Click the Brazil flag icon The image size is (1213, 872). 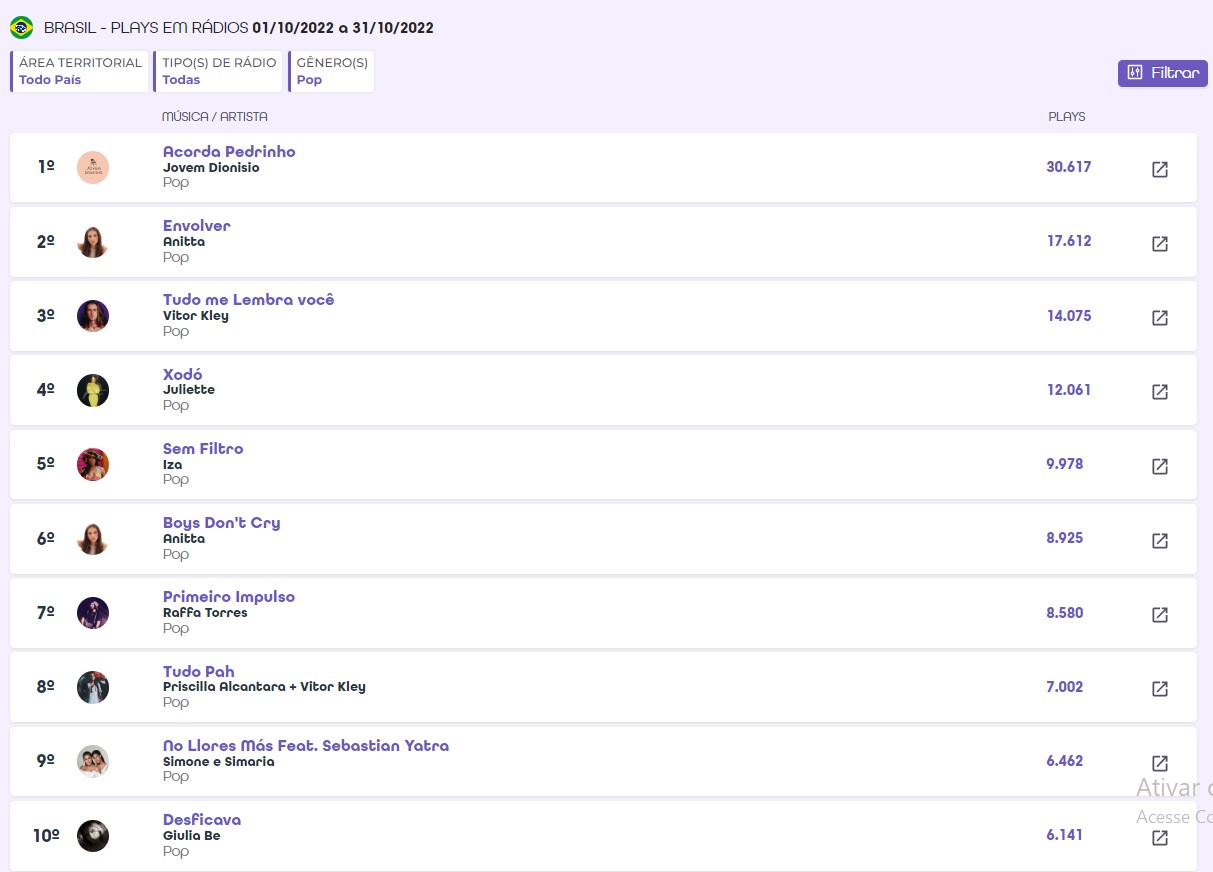click(21, 27)
